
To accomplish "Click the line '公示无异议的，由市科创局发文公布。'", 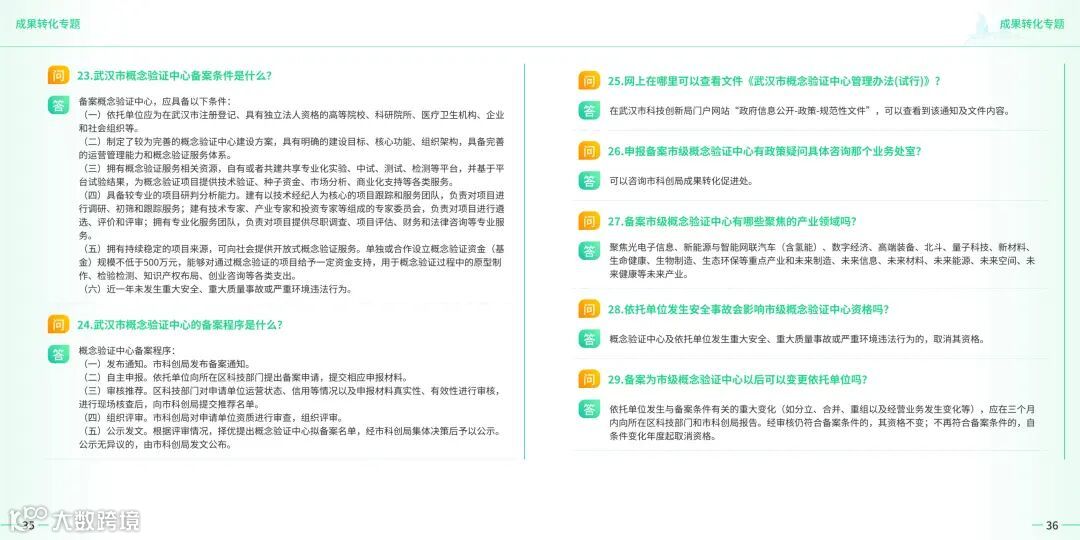I will 155,444.
